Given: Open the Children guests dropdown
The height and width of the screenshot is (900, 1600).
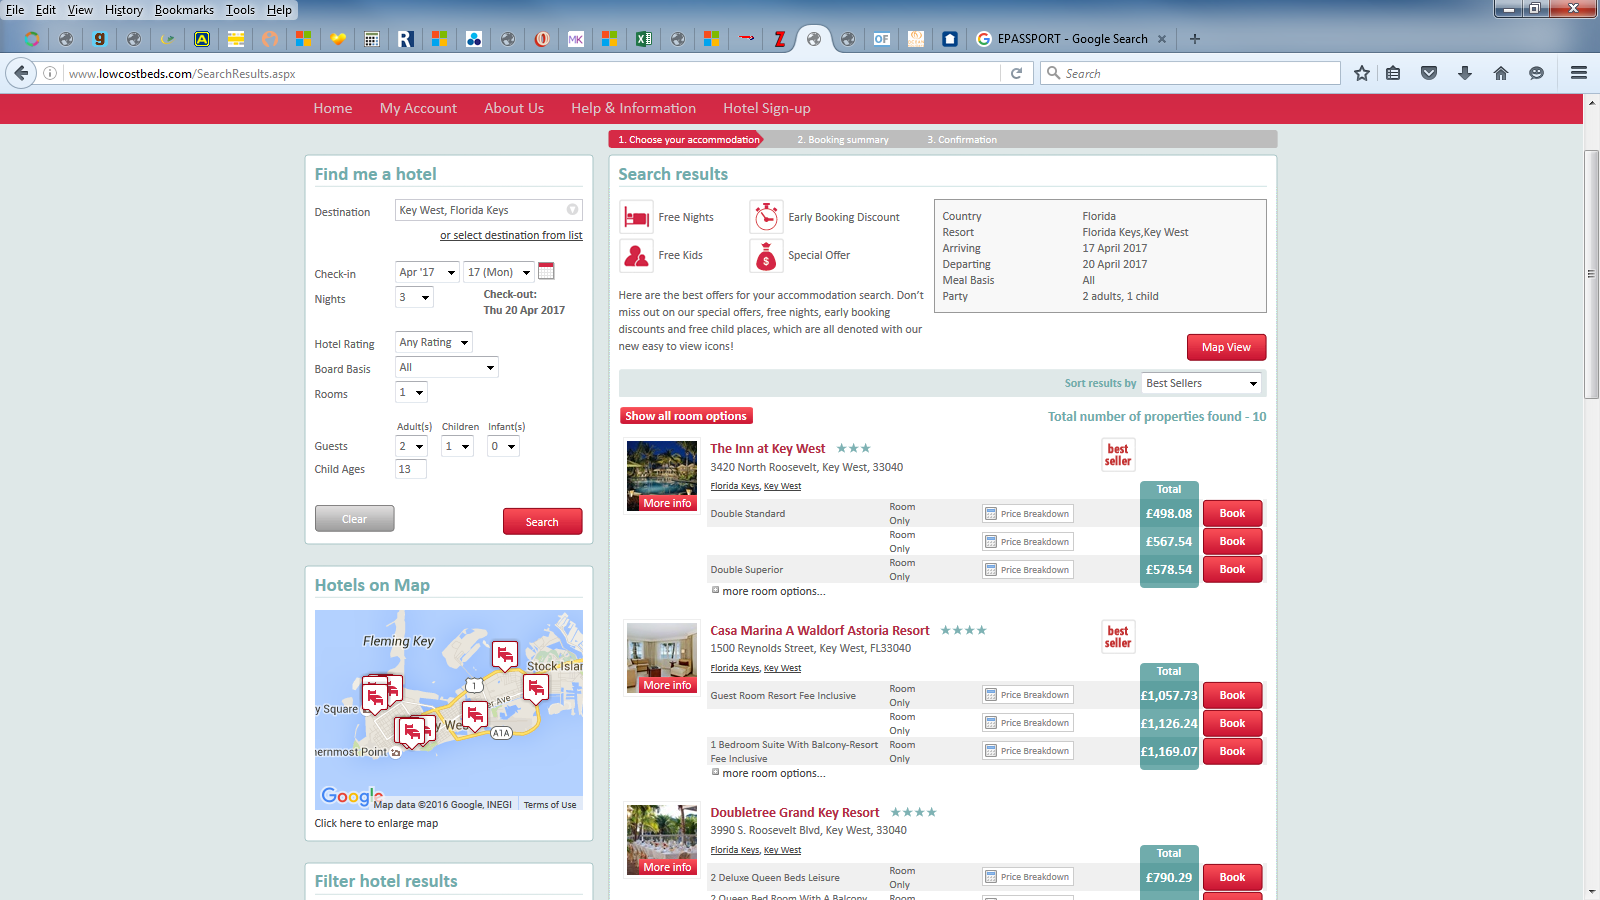Looking at the screenshot, I should pos(457,446).
